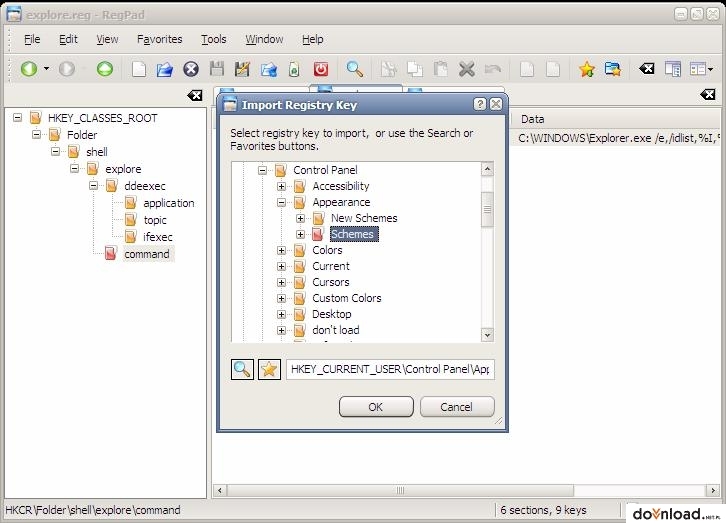Click the dialog tree scroll-down arrow
This screenshot has height=523, width=726.
pyautogui.click(x=487, y=335)
